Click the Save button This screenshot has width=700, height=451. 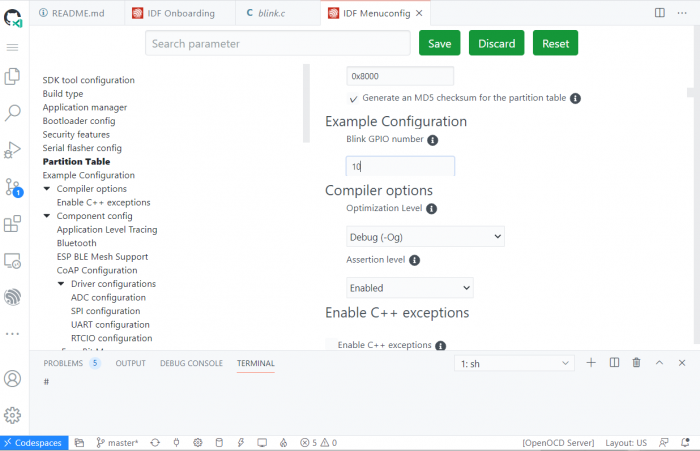click(x=439, y=43)
